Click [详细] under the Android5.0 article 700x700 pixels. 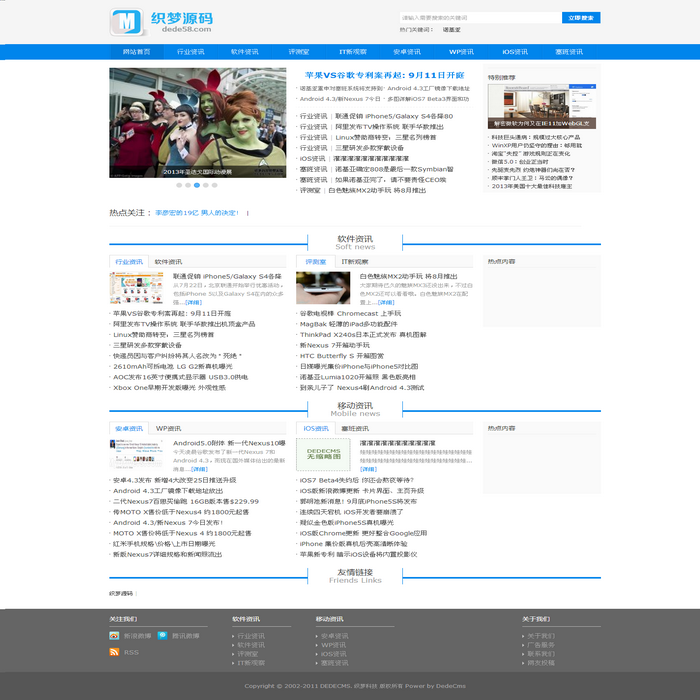tap(200, 469)
